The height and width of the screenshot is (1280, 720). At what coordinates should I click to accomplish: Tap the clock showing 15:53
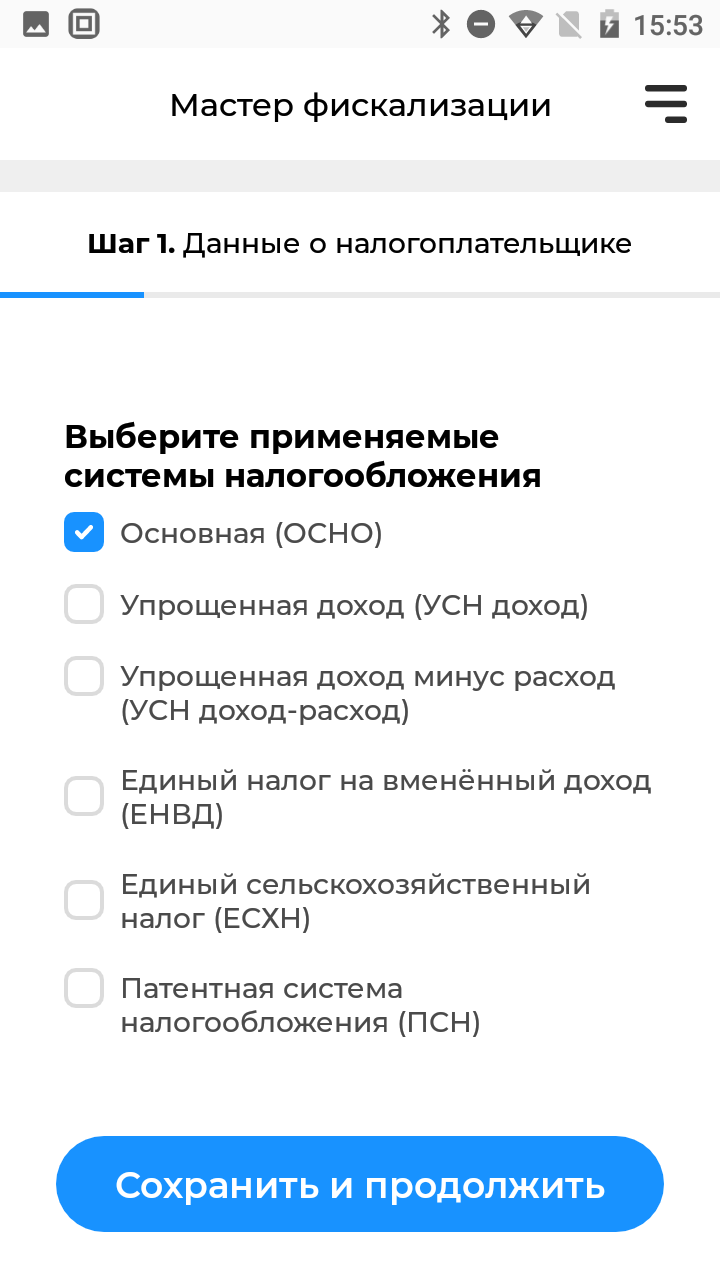(669, 25)
